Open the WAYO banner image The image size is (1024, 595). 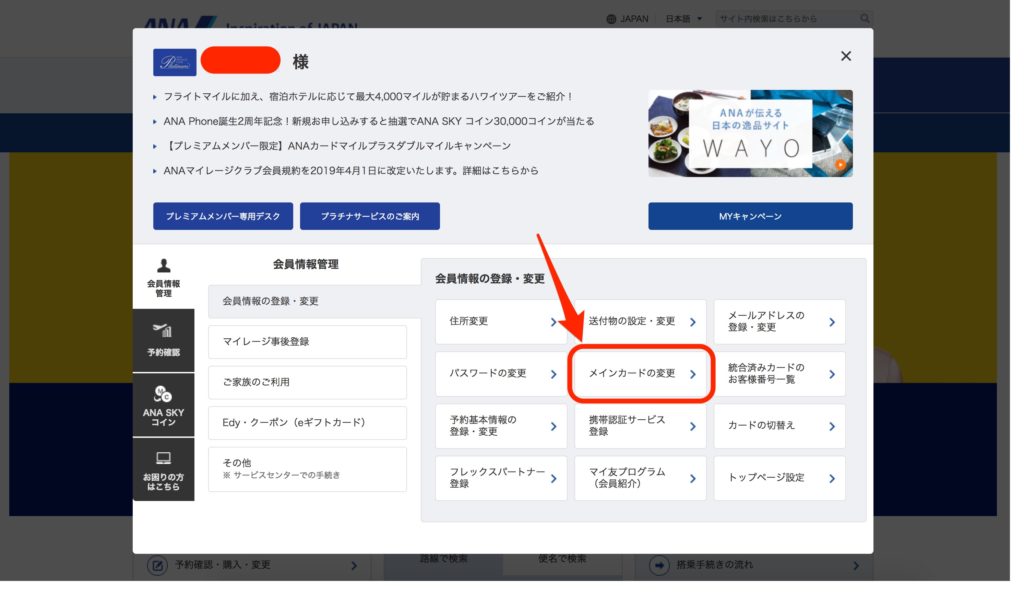[x=750, y=133]
